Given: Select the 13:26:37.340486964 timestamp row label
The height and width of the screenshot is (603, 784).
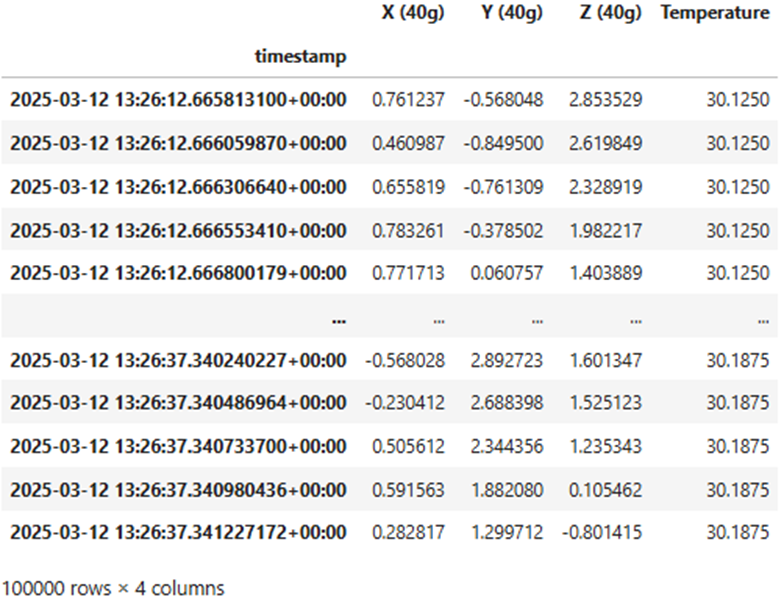Looking at the screenshot, I should click(x=178, y=403).
